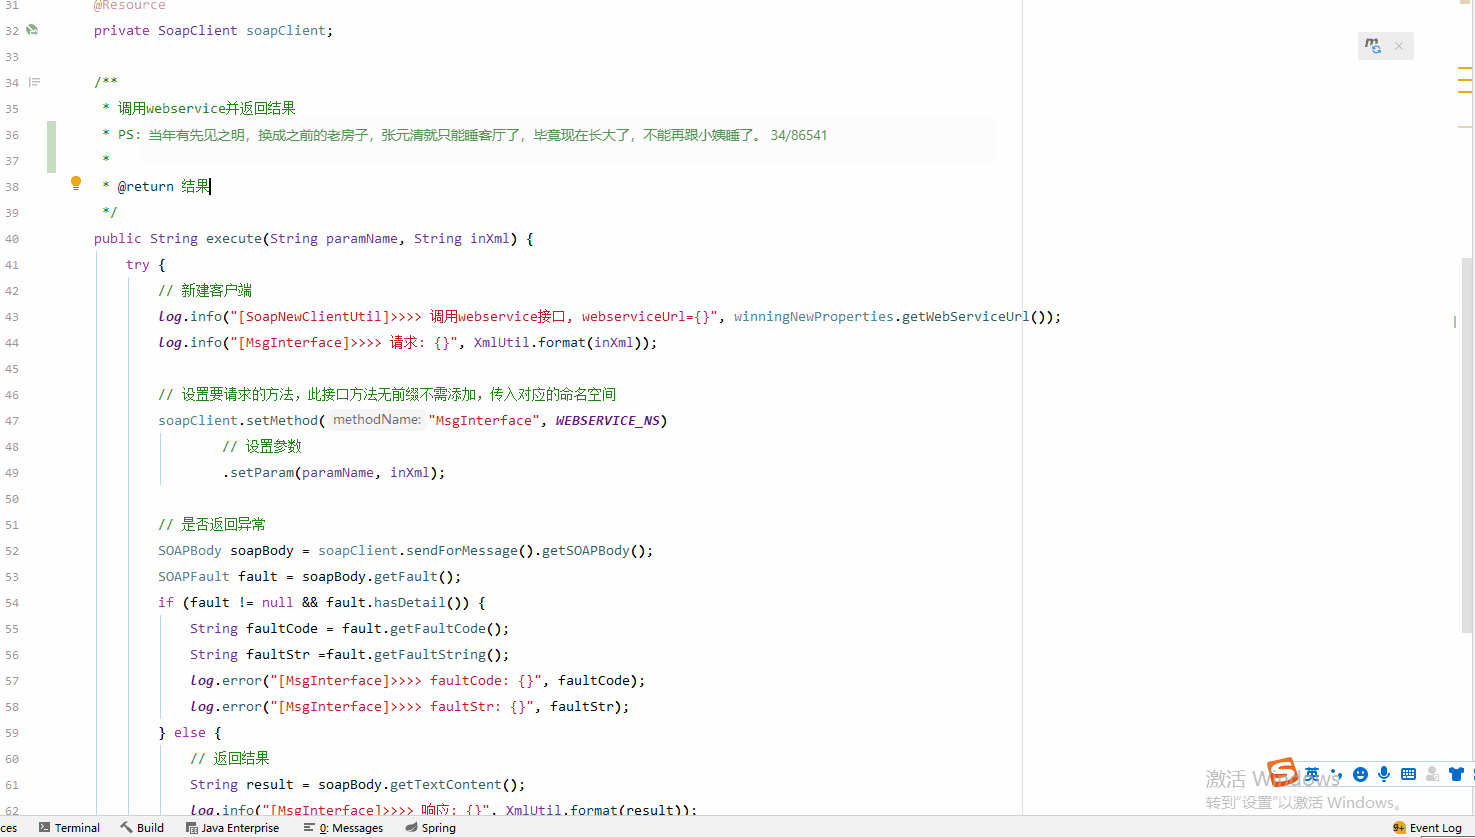Screen dimensions: 1475x838
Task: Toggle rendered Javadoc view at line 34
Action: click(x=34, y=82)
